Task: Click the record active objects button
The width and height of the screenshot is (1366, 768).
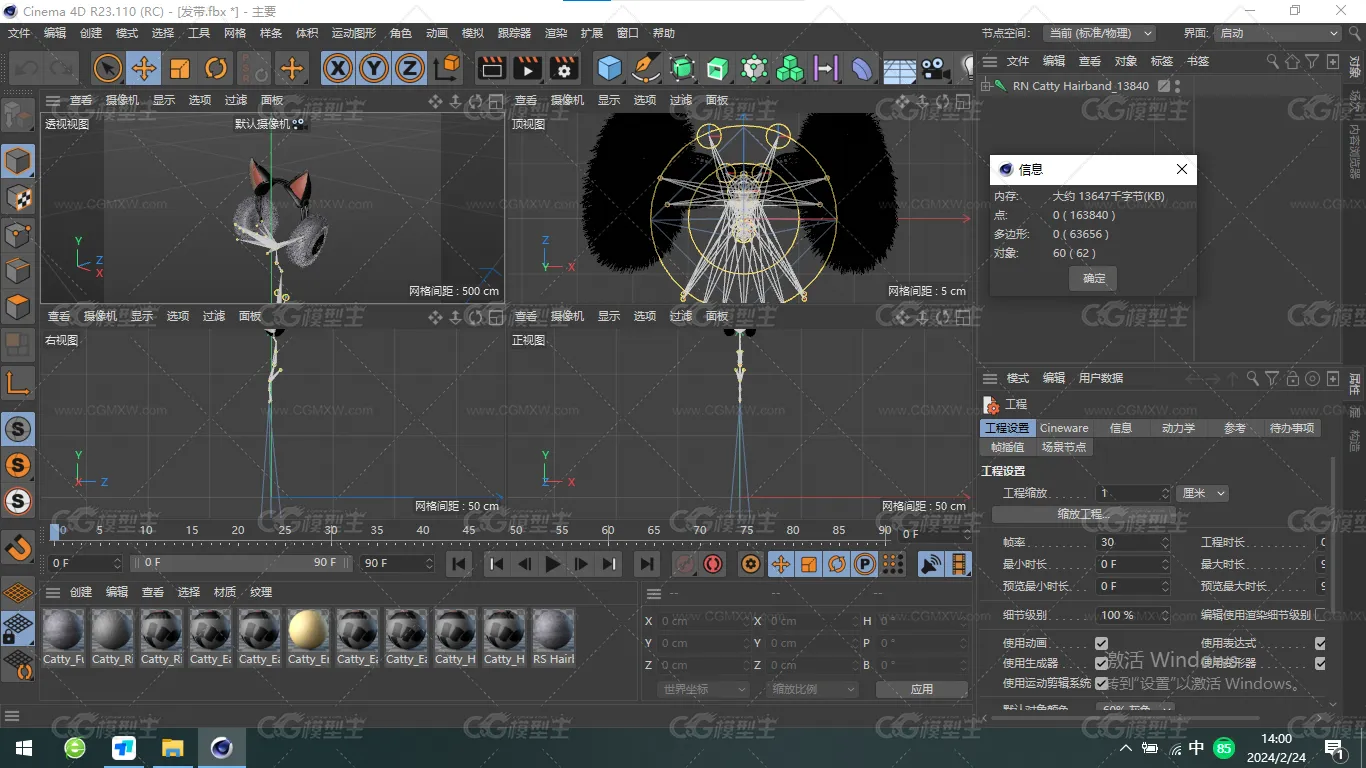Action: pyautogui.click(x=684, y=564)
